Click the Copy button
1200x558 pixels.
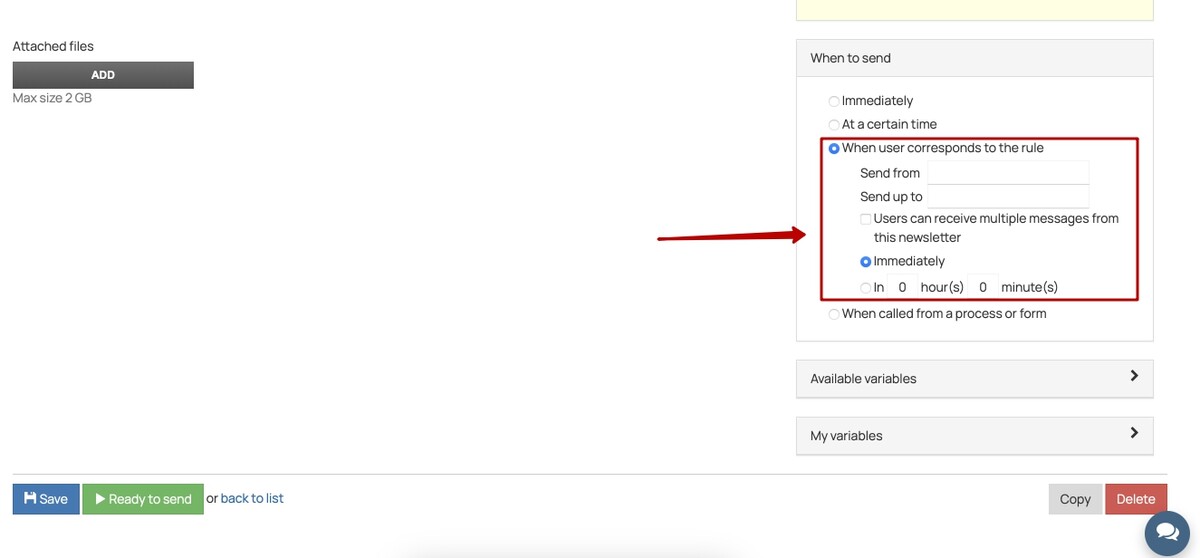point(1075,499)
